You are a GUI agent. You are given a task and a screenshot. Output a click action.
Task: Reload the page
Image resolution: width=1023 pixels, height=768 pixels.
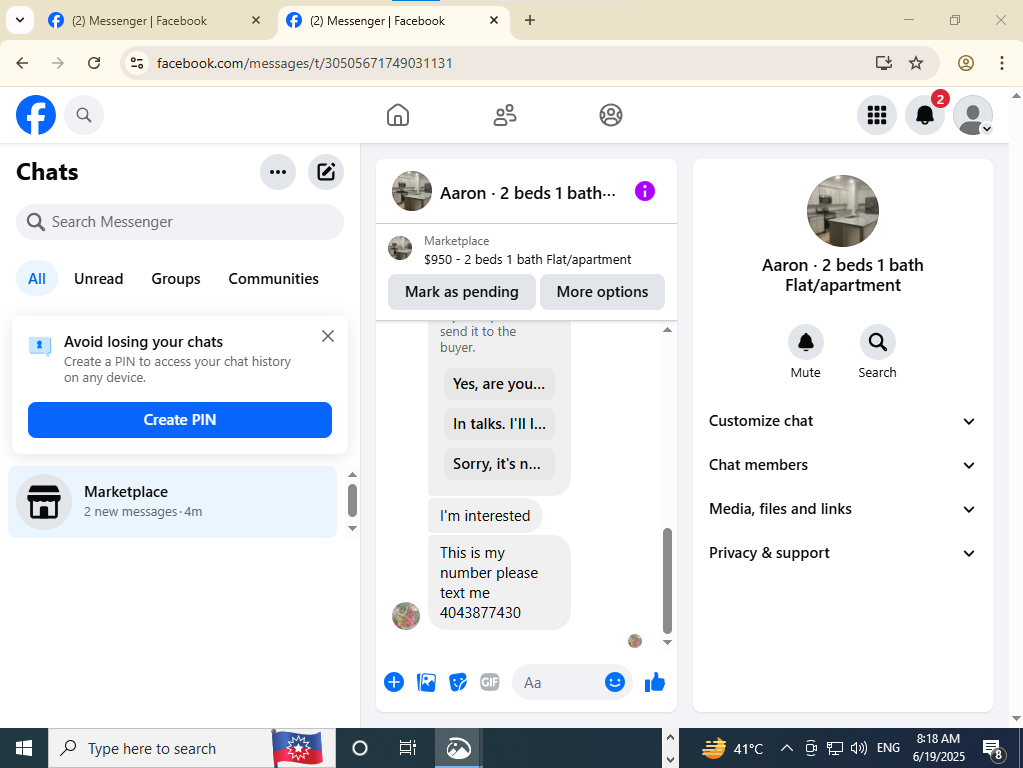94,63
